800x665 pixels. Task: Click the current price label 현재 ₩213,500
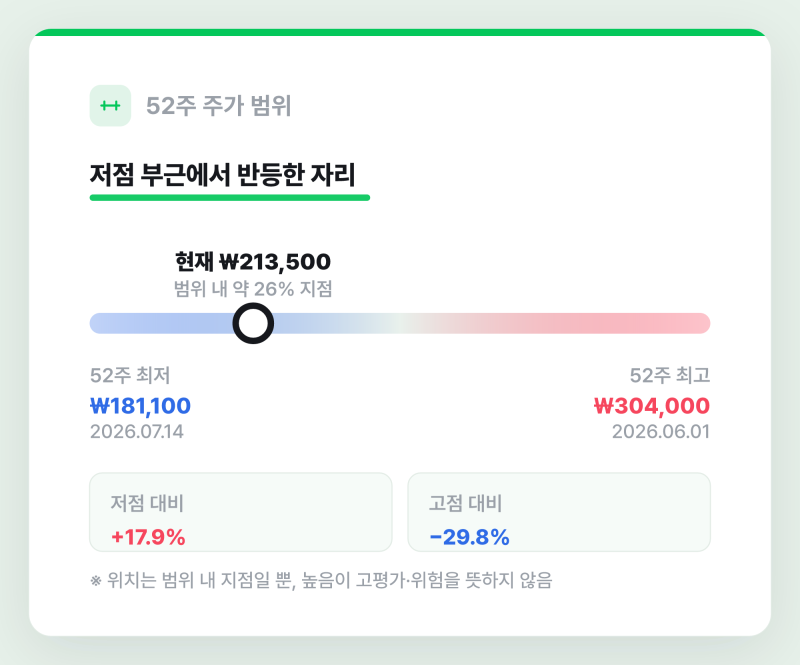[253, 262]
